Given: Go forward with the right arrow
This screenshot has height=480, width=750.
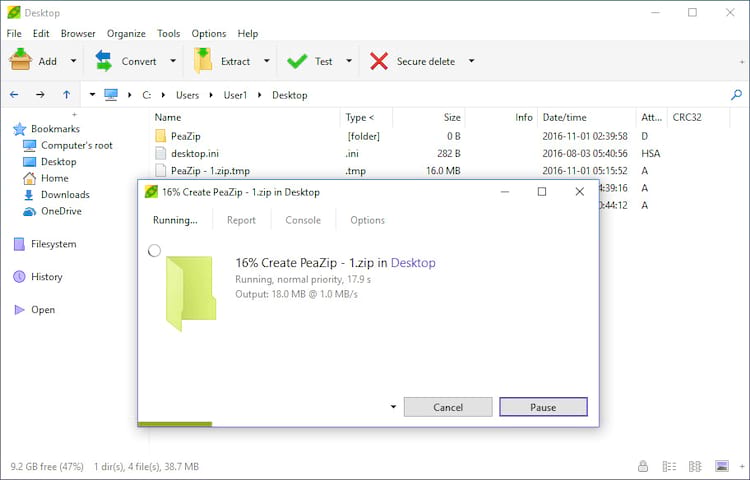Looking at the screenshot, I should pyautogui.click(x=40, y=95).
